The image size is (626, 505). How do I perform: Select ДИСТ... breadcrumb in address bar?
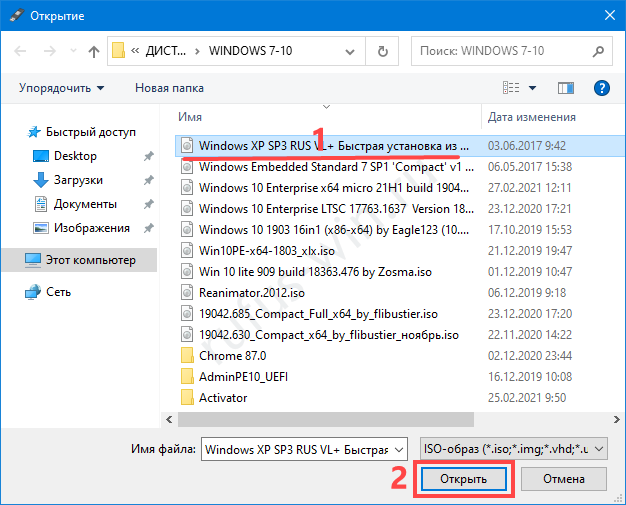coord(166,51)
